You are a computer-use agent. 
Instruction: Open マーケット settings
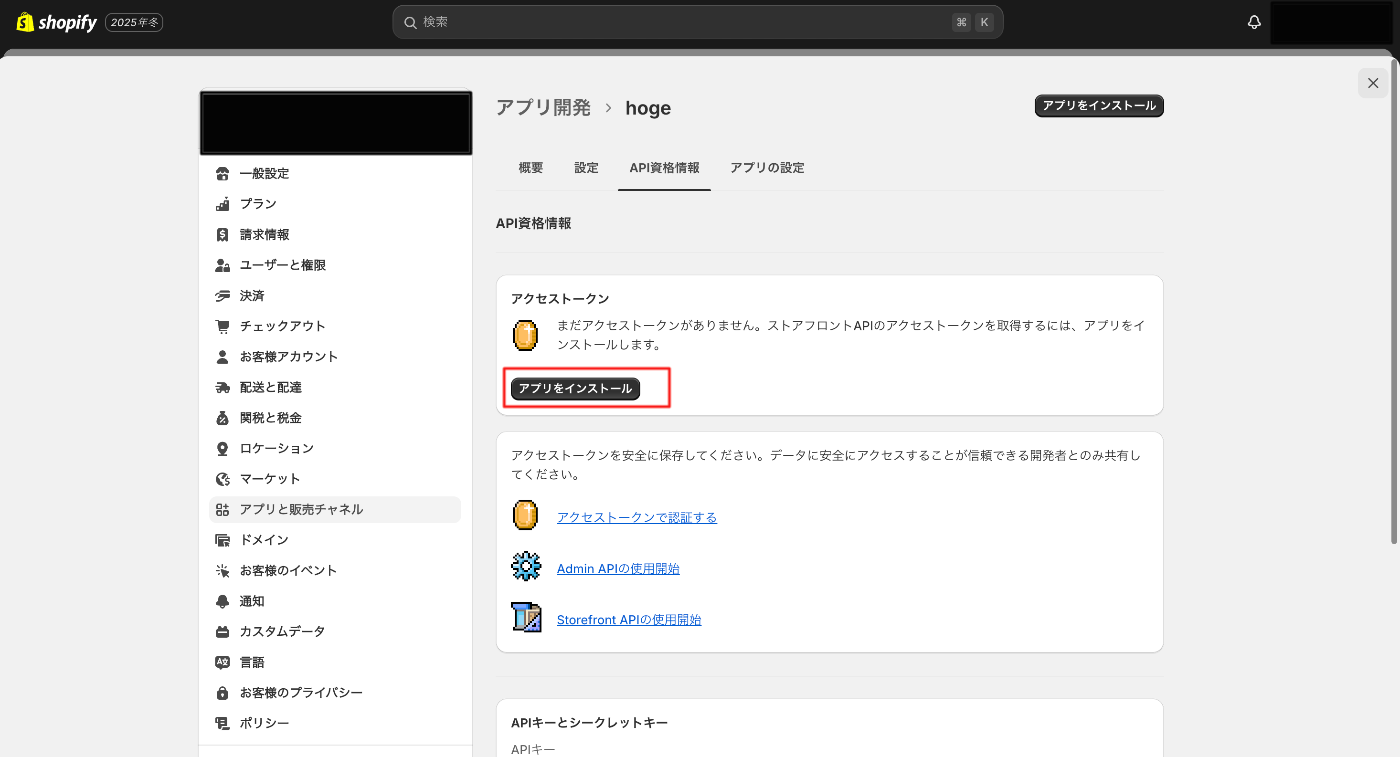coord(335,479)
